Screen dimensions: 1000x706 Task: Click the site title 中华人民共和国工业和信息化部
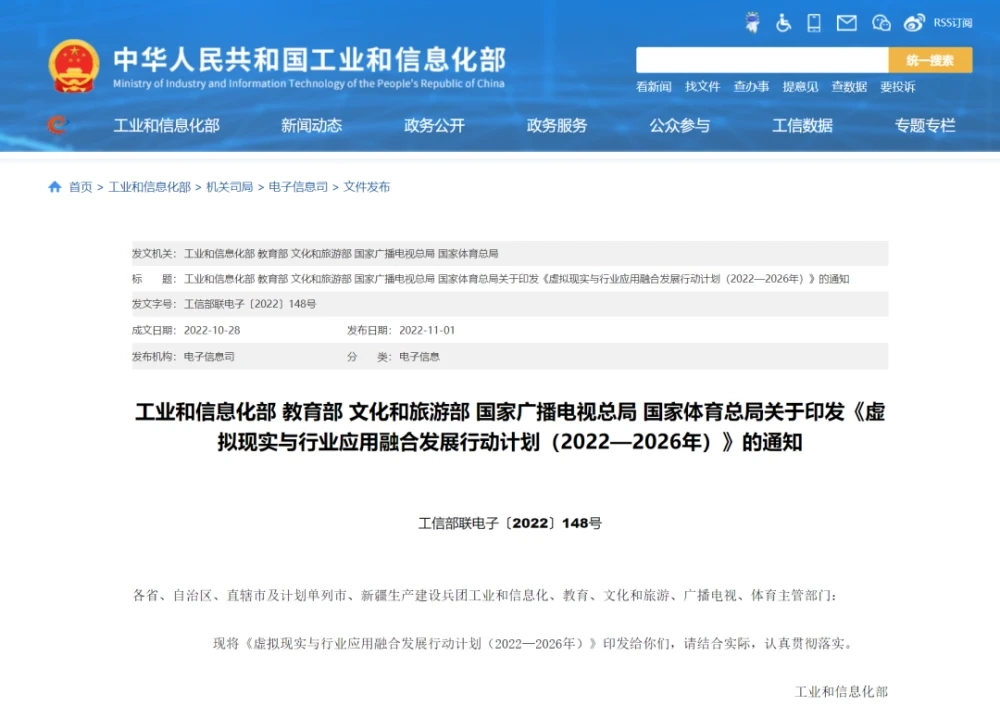click(x=309, y=59)
